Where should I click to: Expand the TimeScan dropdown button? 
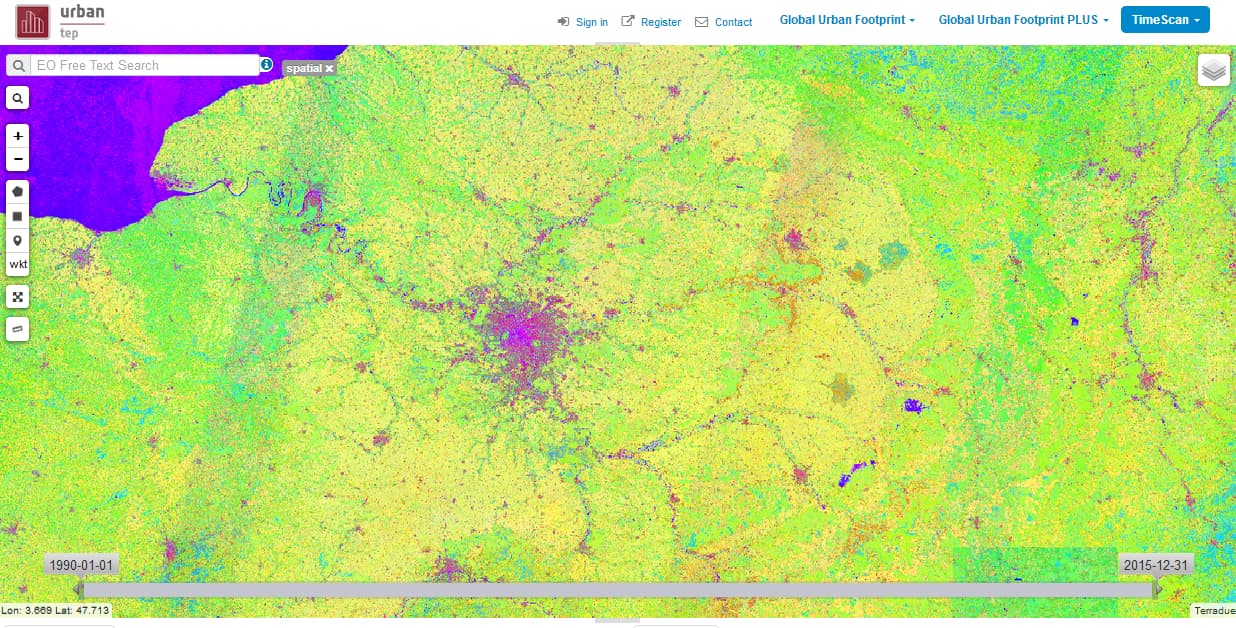(x=1165, y=20)
